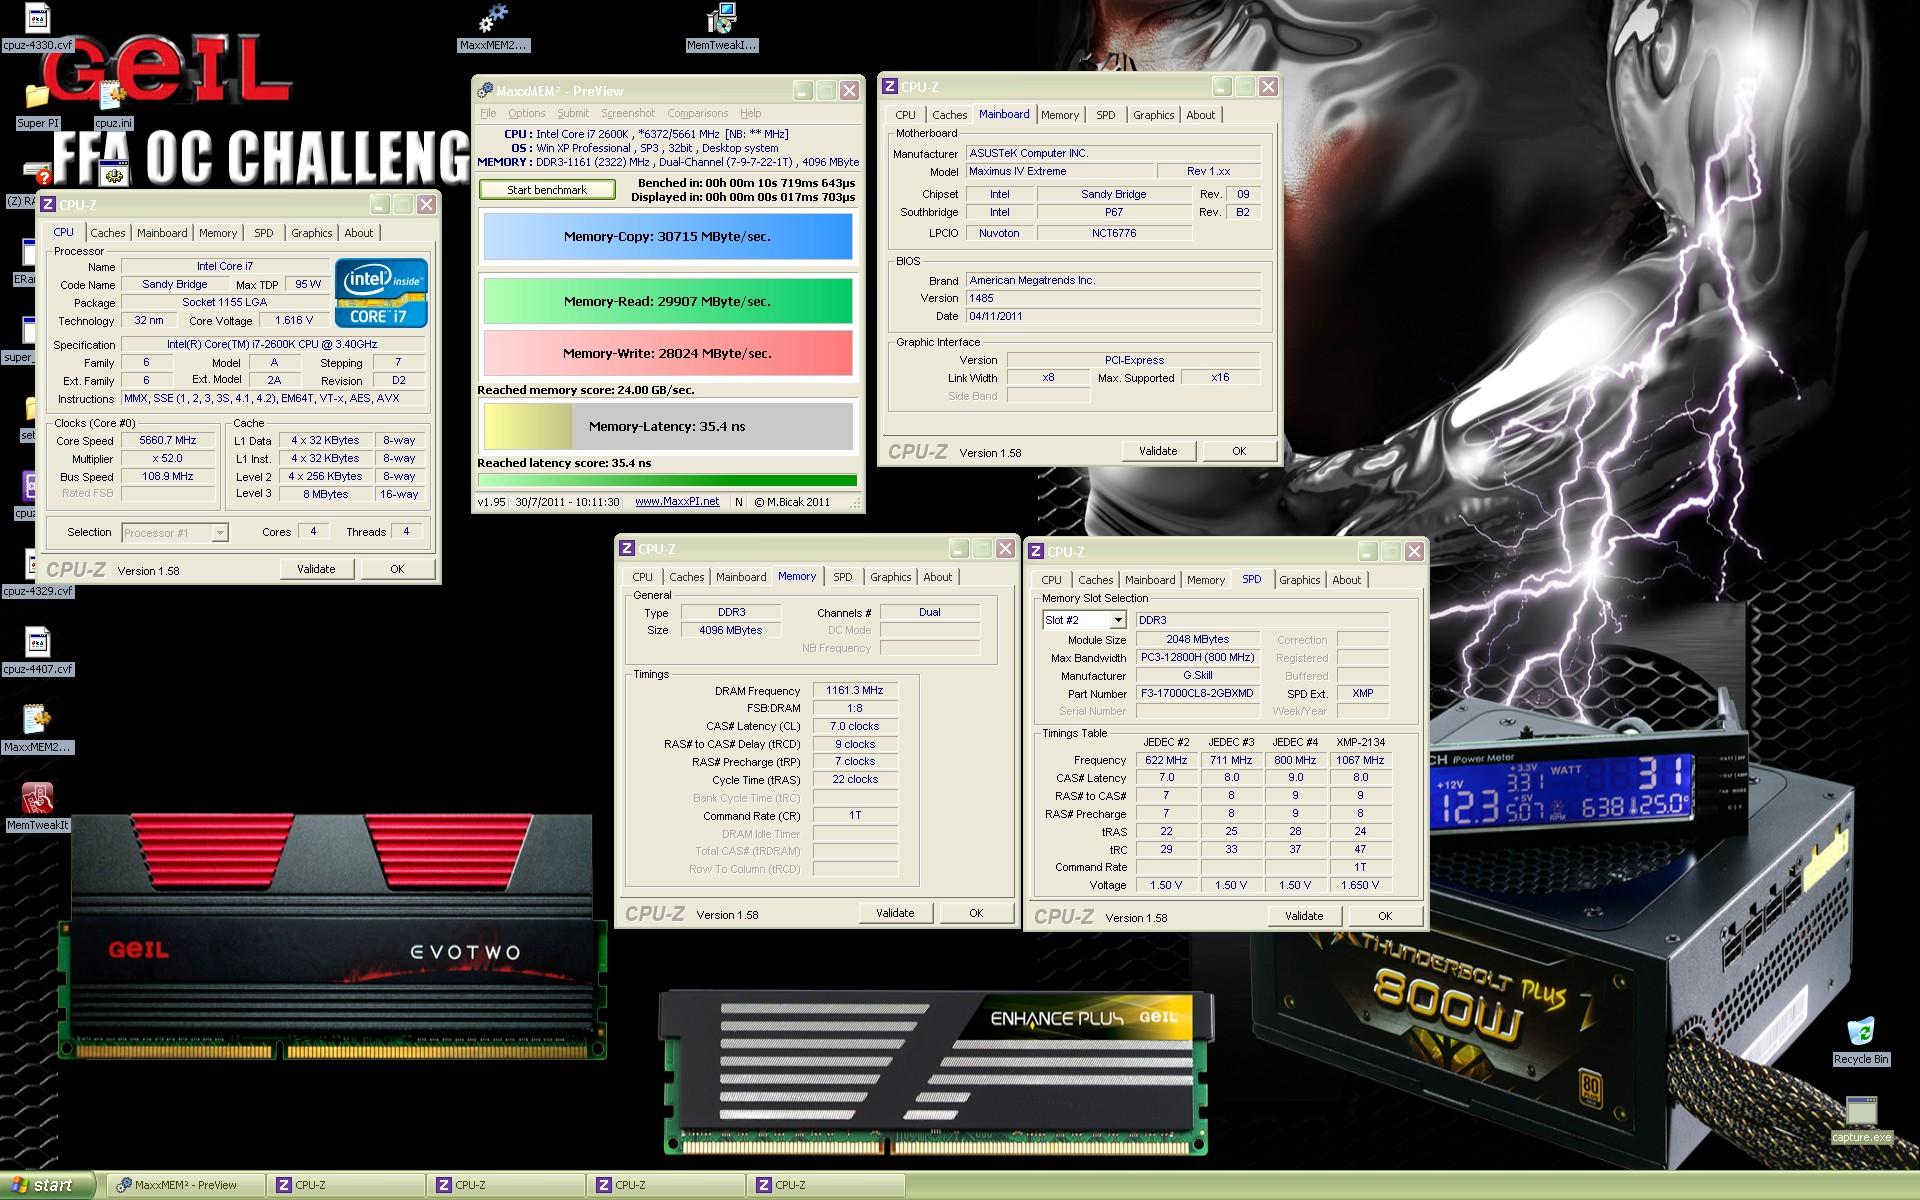Click the Memory-Write result bar
This screenshot has height=1200, width=1920.
pyautogui.click(x=668, y=353)
